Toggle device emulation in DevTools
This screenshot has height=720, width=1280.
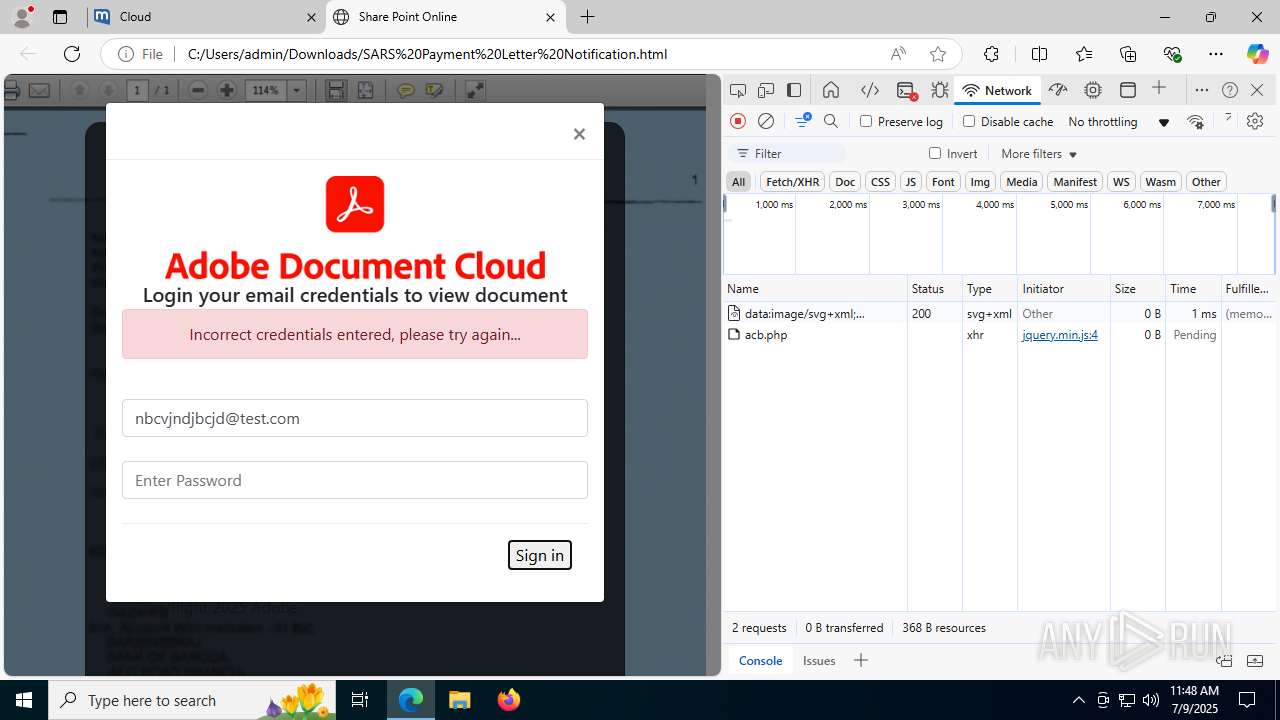coord(766,90)
